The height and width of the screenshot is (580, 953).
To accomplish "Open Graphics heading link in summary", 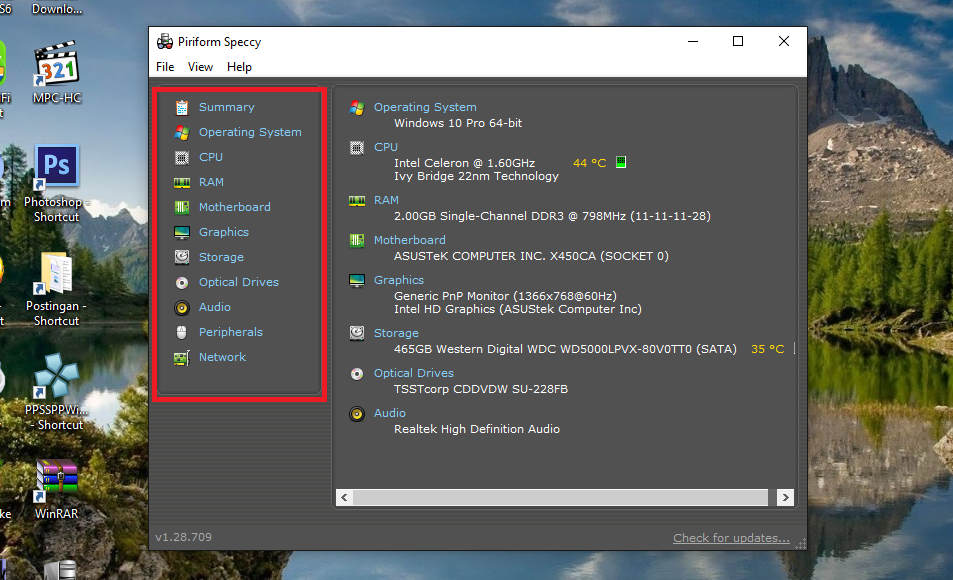I will click(x=399, y=280).
